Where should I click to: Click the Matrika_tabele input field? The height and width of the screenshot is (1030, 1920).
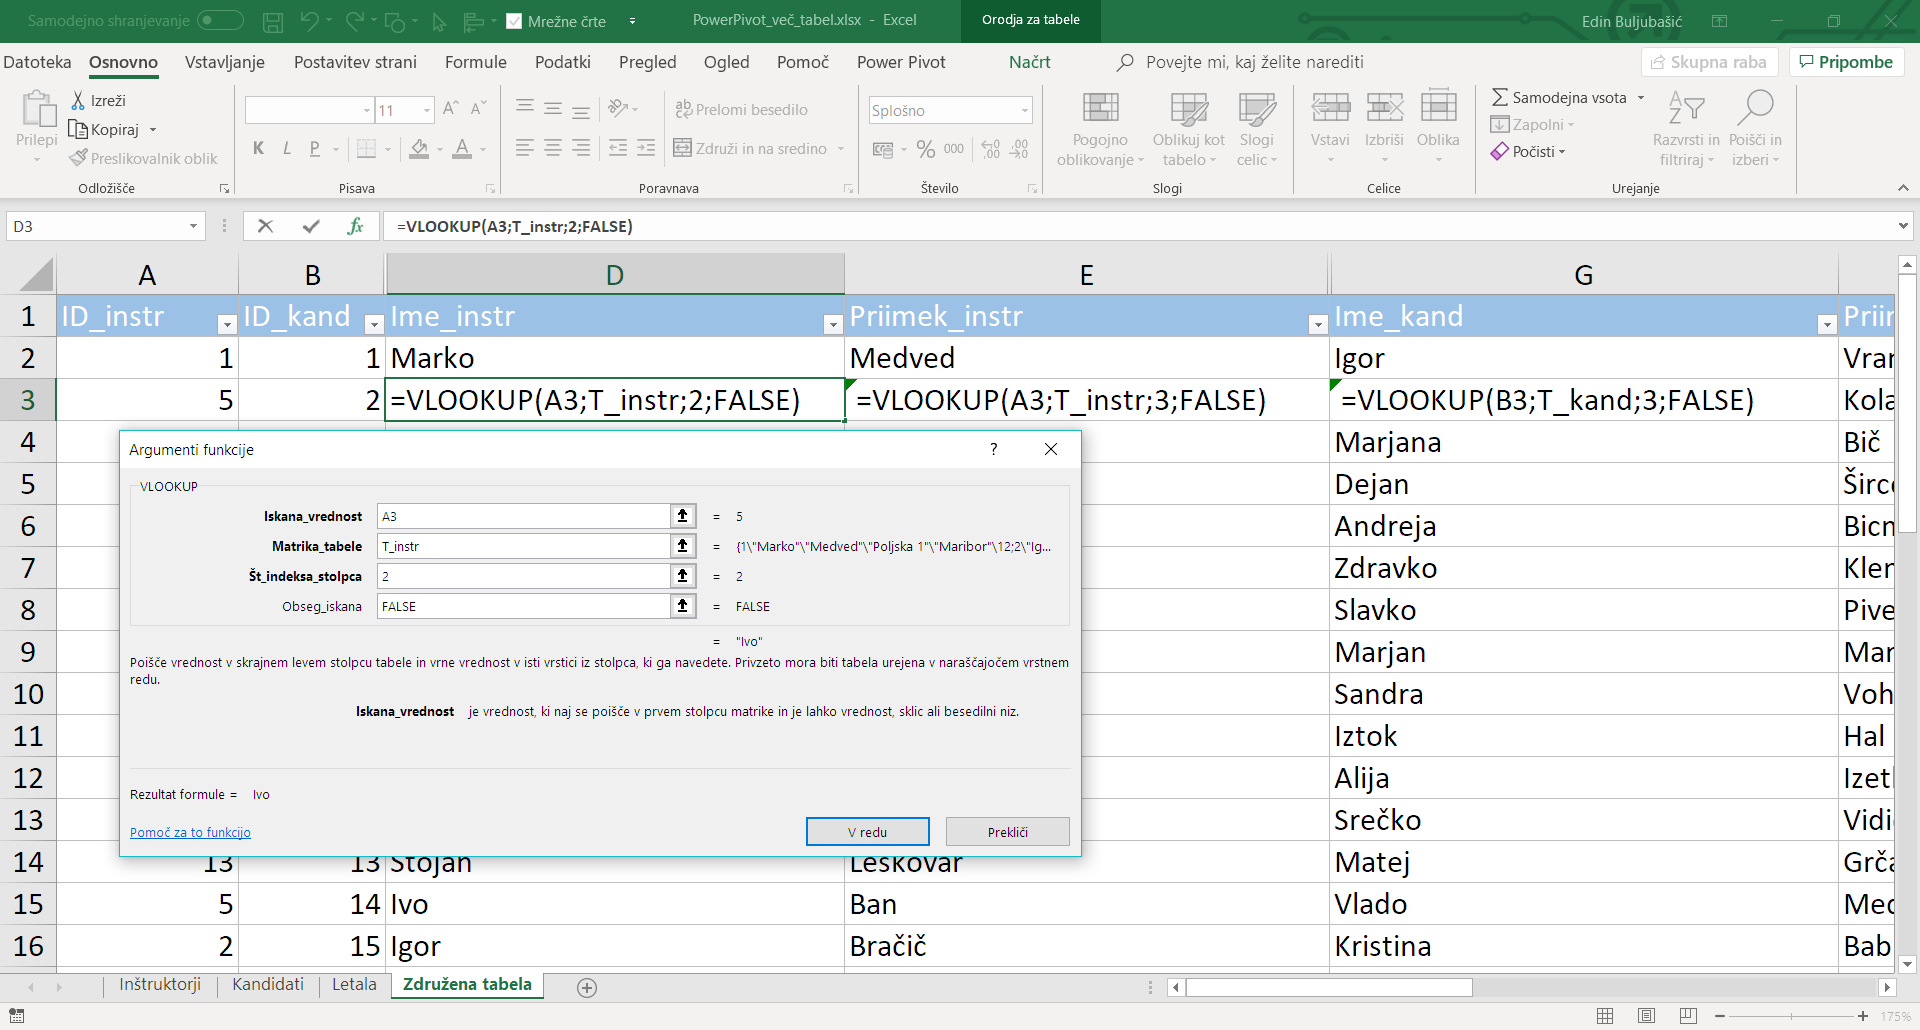pyautogui.click(x=523, y=546)
